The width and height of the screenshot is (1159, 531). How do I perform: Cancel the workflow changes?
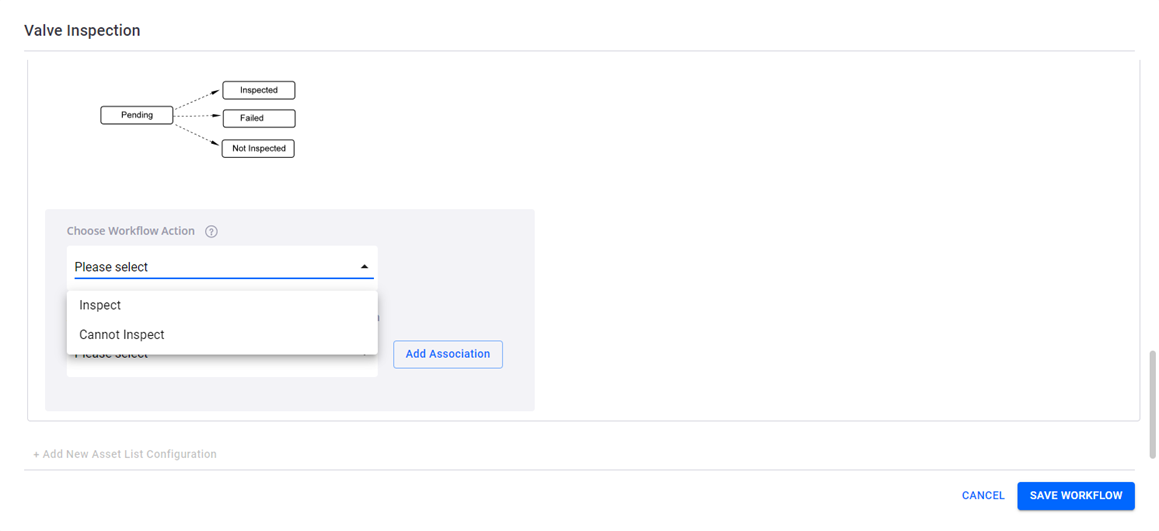coord(983,496)
